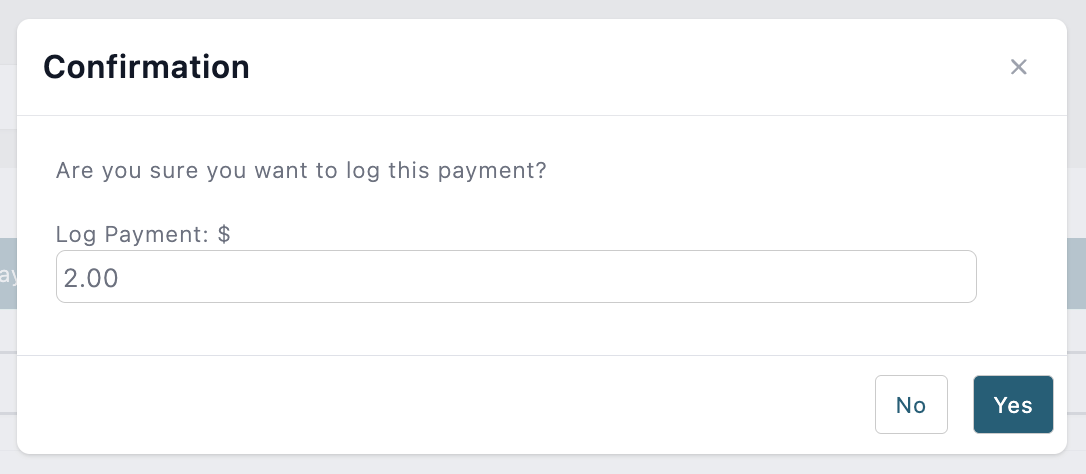Choose the white outlined No button
Screen dimensions: 1086x474
[911, 405]
